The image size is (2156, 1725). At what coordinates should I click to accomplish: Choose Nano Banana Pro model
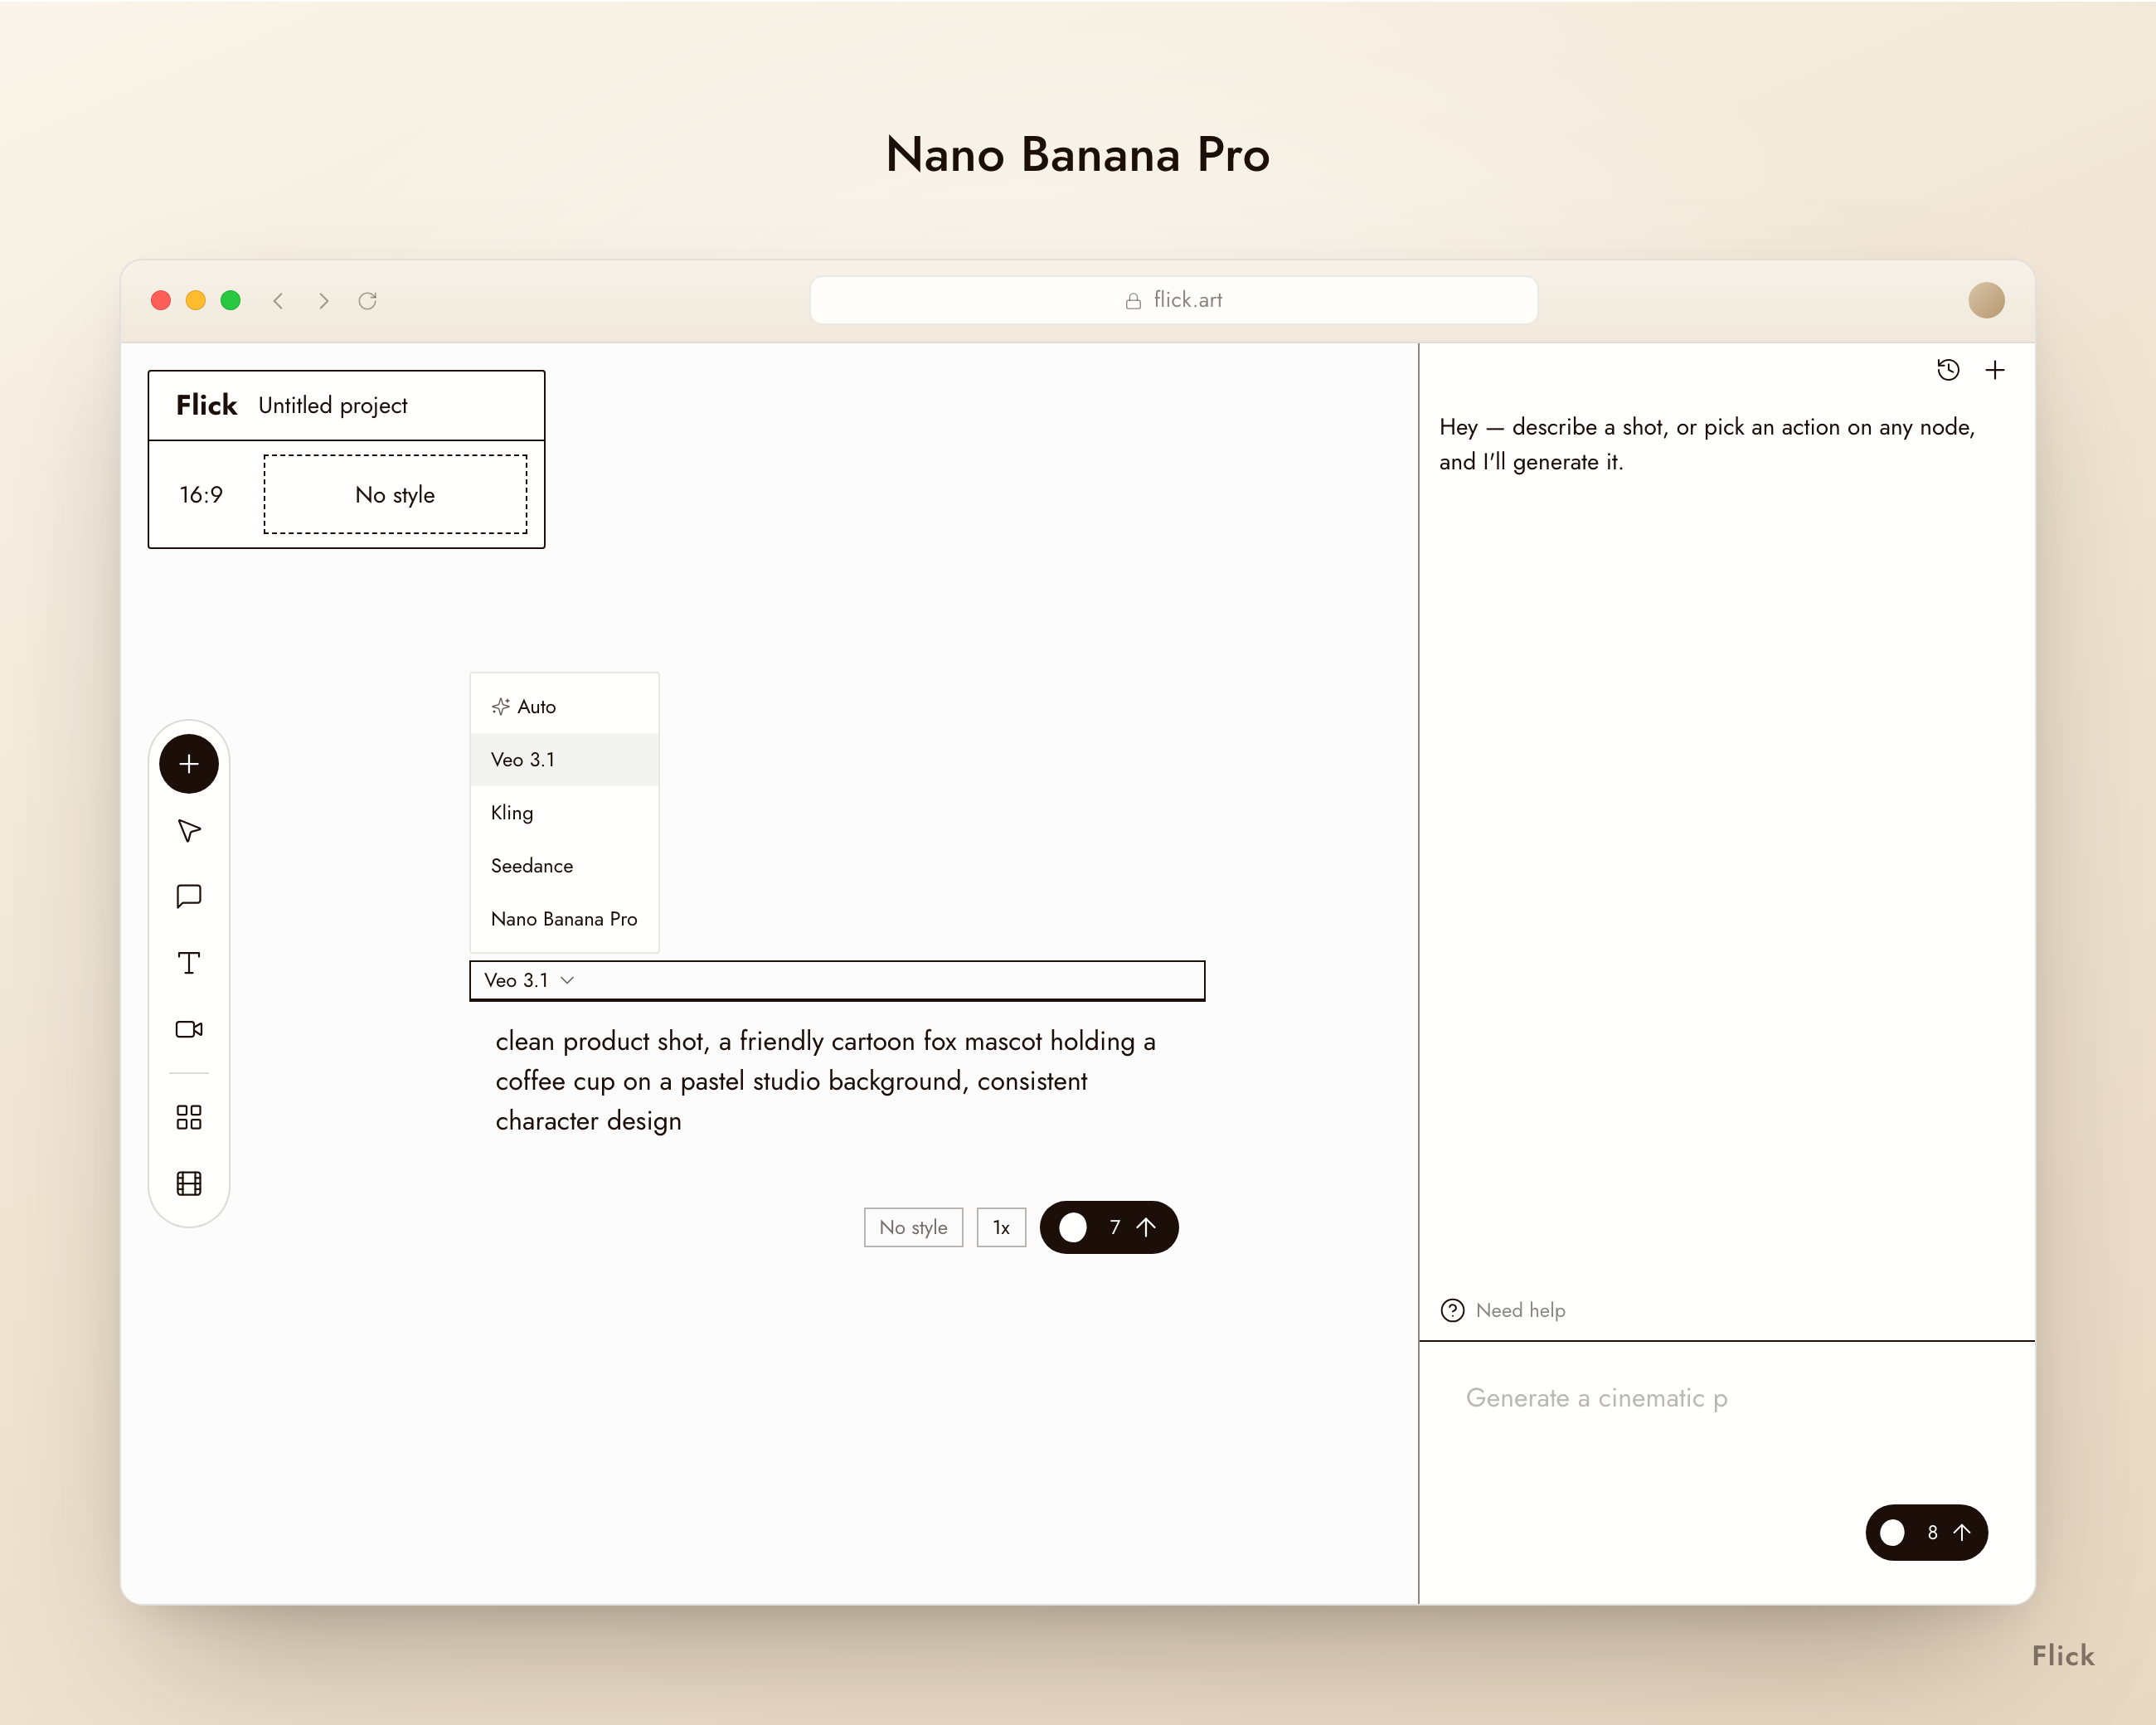[x=564, y=919]
